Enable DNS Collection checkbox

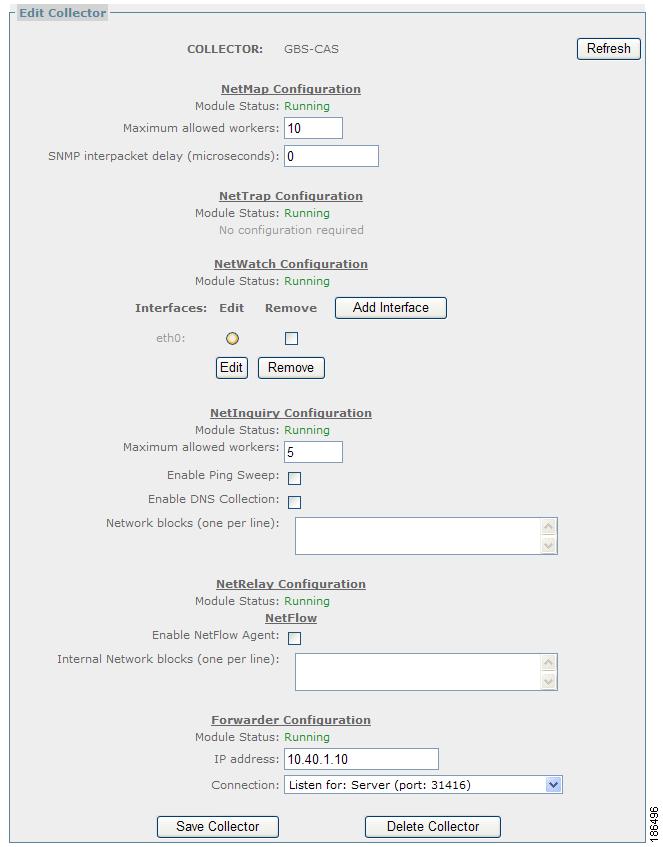(294, 502)
